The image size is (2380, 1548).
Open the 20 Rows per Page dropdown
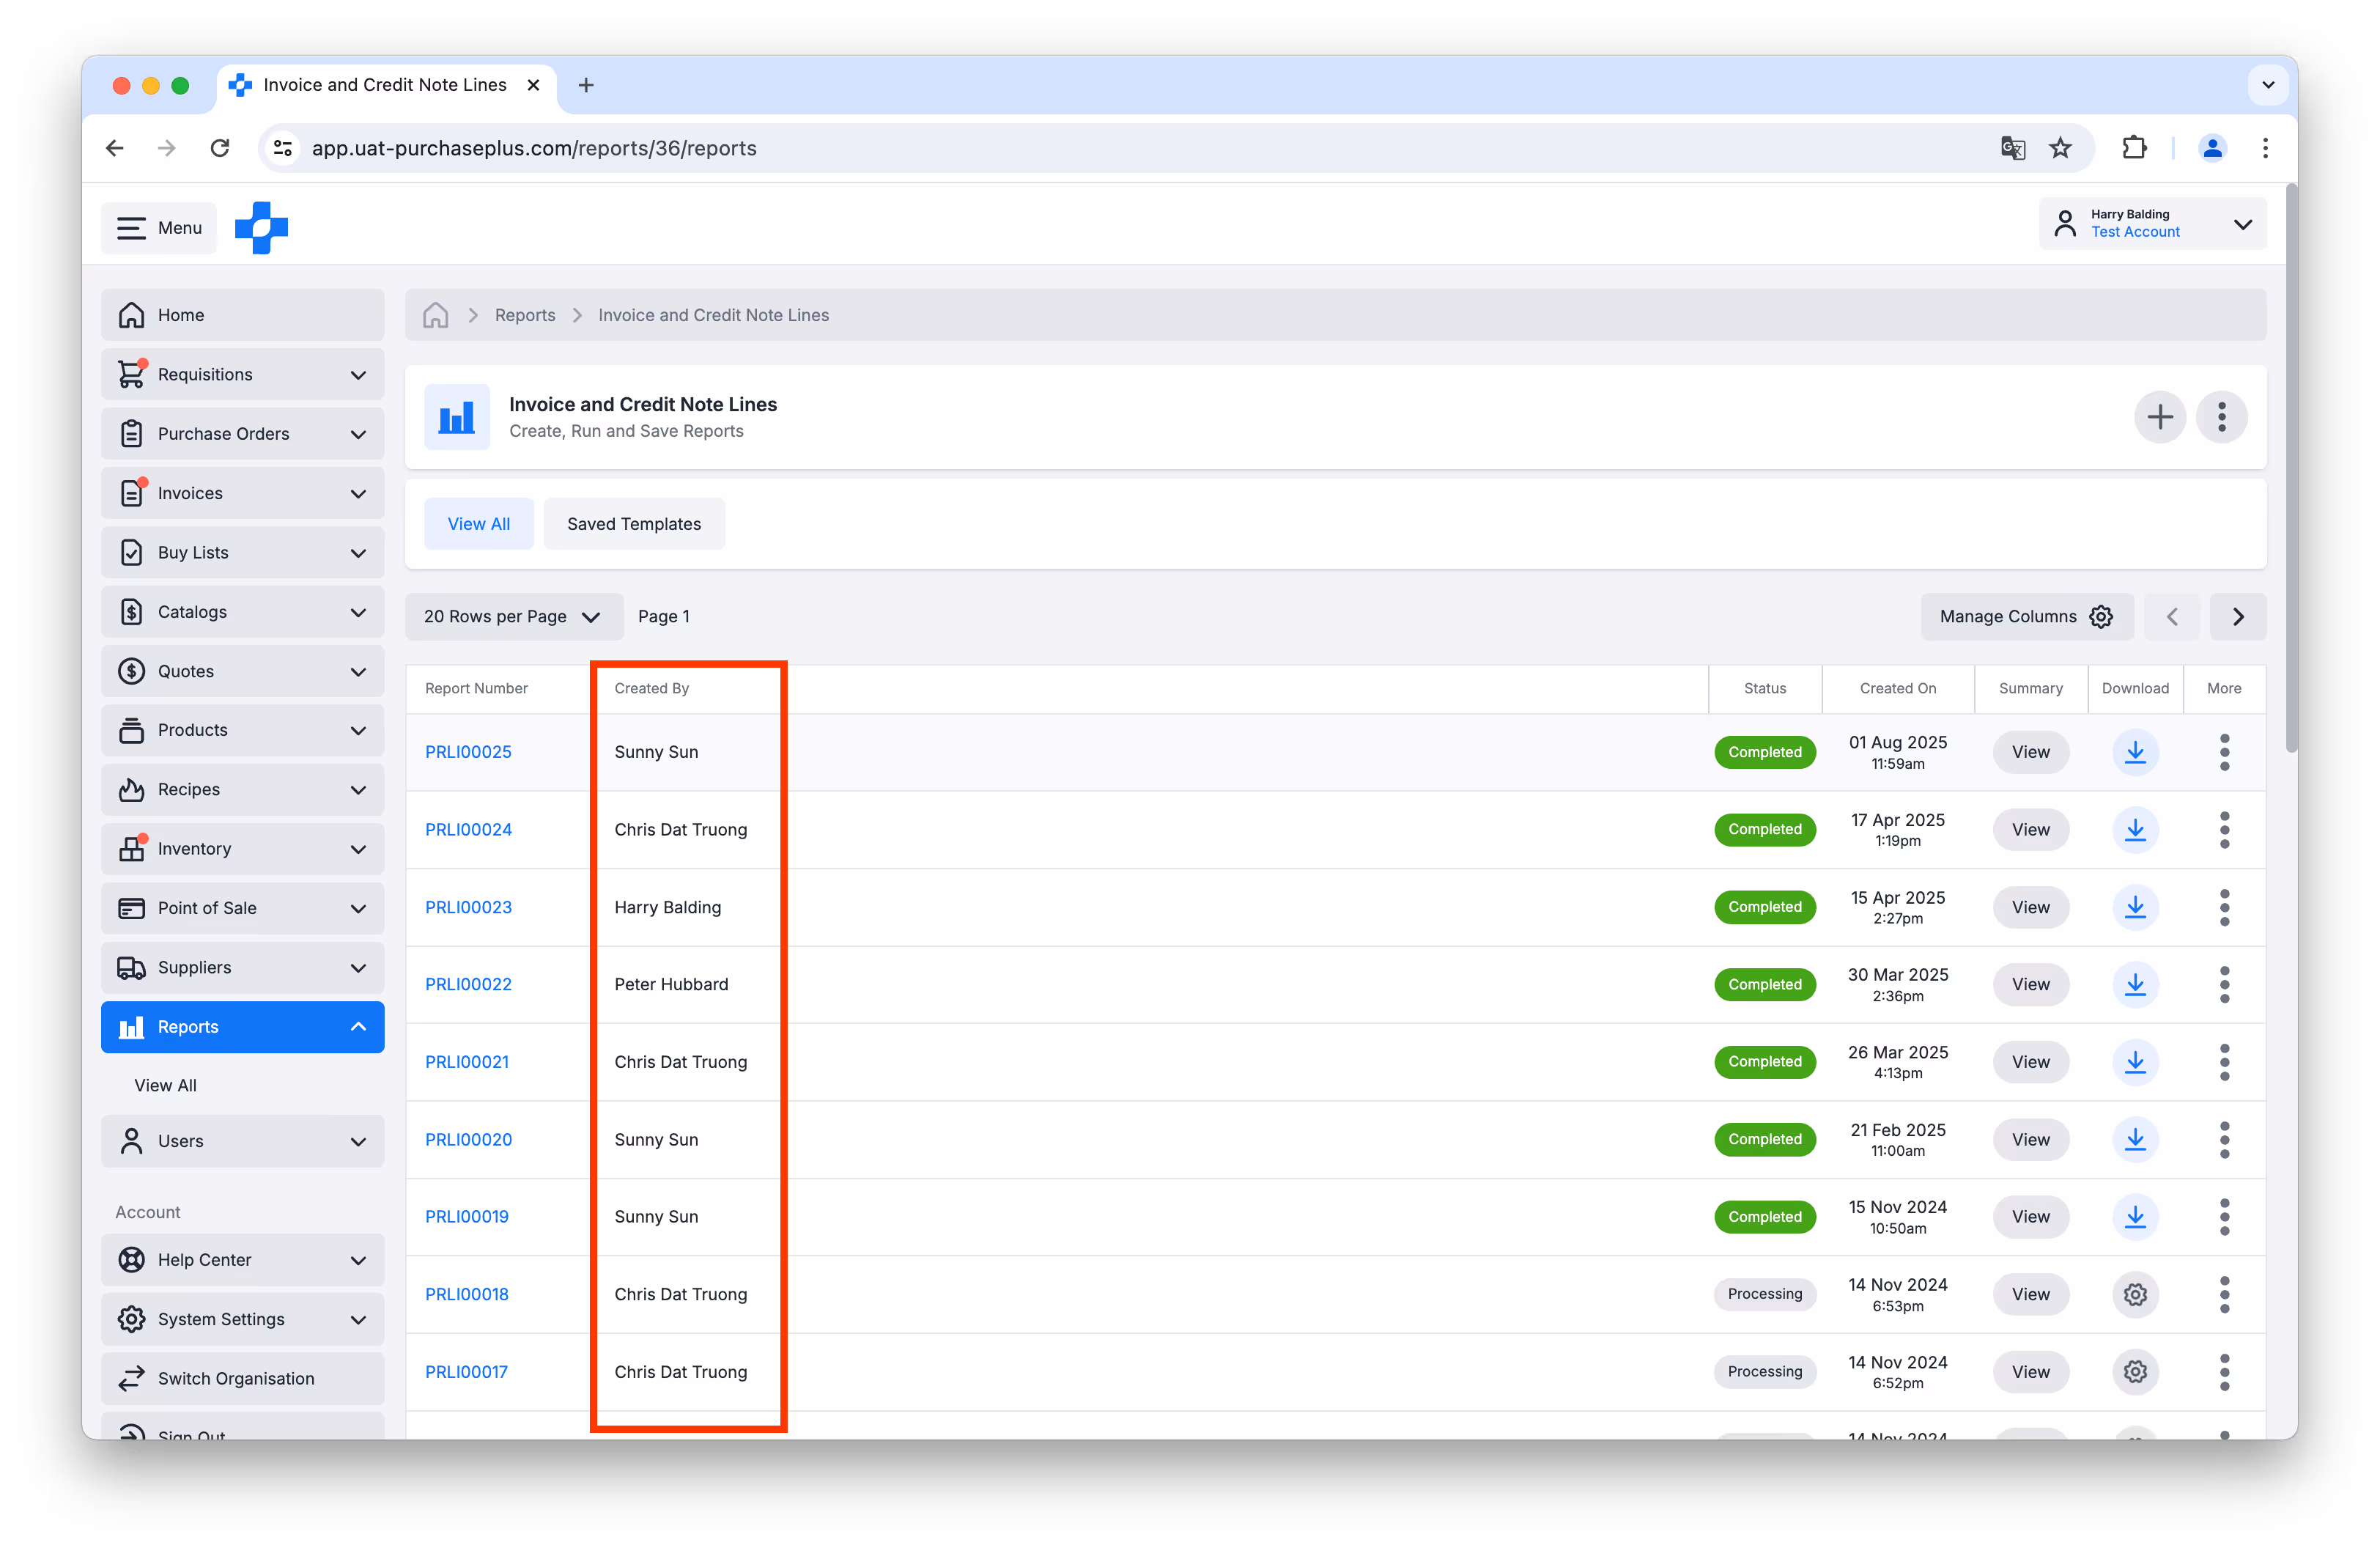512,616
